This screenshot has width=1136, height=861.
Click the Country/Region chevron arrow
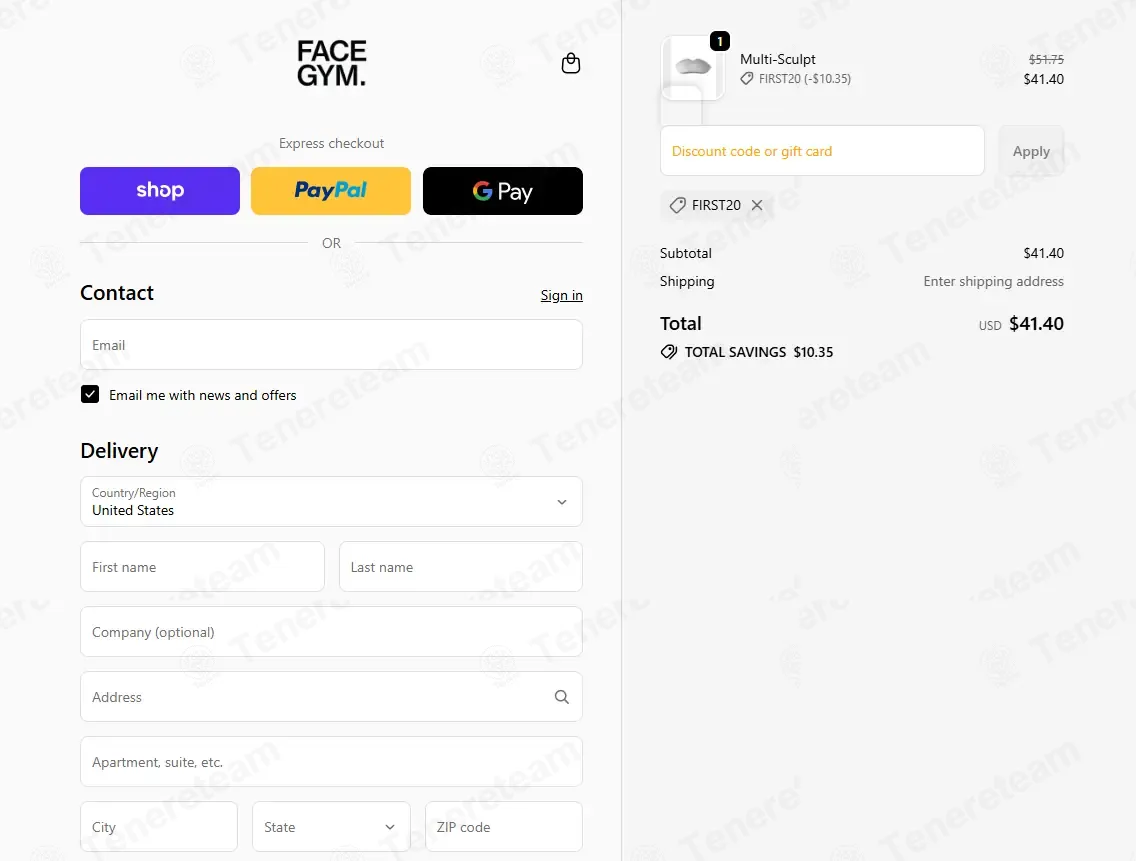[x=561, y=502]
